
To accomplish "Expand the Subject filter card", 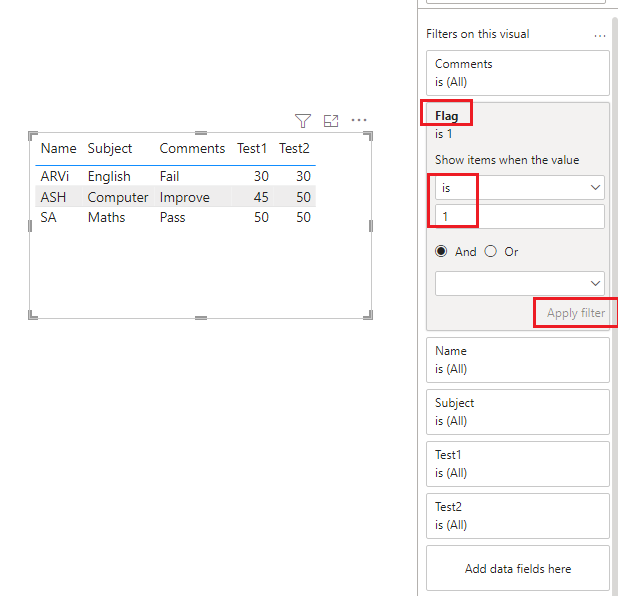I will pyautogui.click(x=517, y=412).
